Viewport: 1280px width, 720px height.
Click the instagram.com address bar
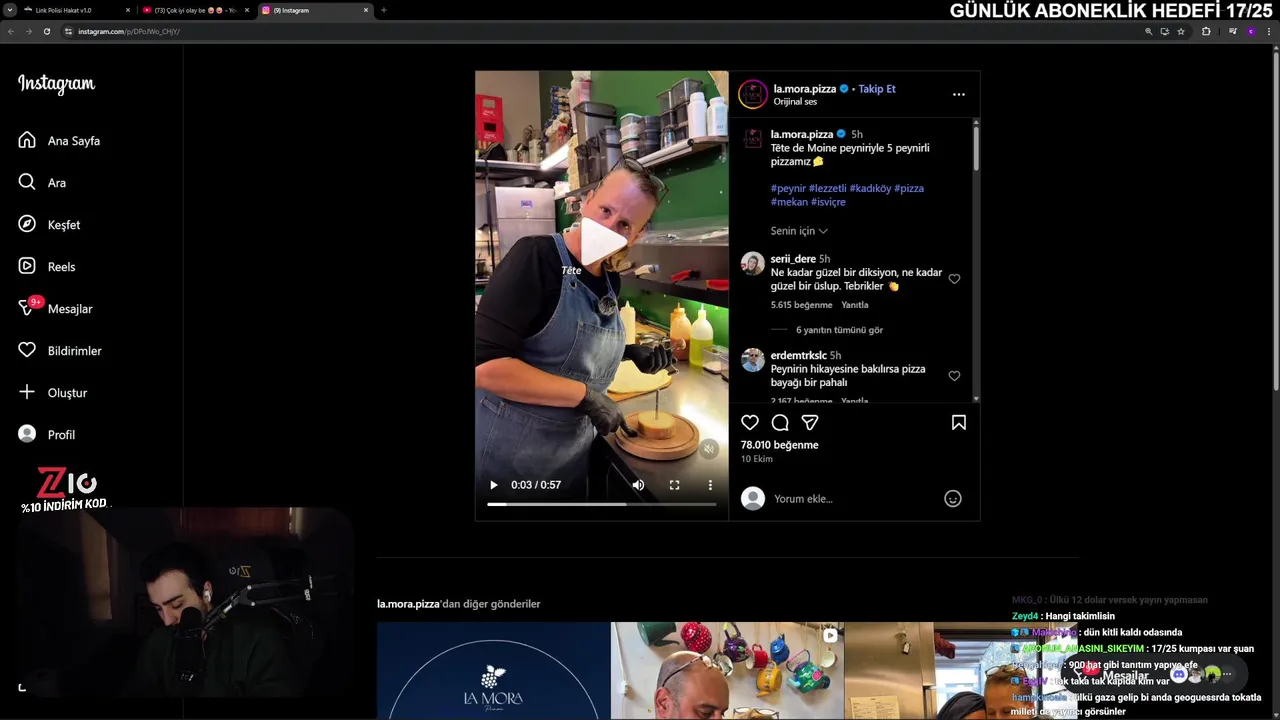tap(600, 31)
